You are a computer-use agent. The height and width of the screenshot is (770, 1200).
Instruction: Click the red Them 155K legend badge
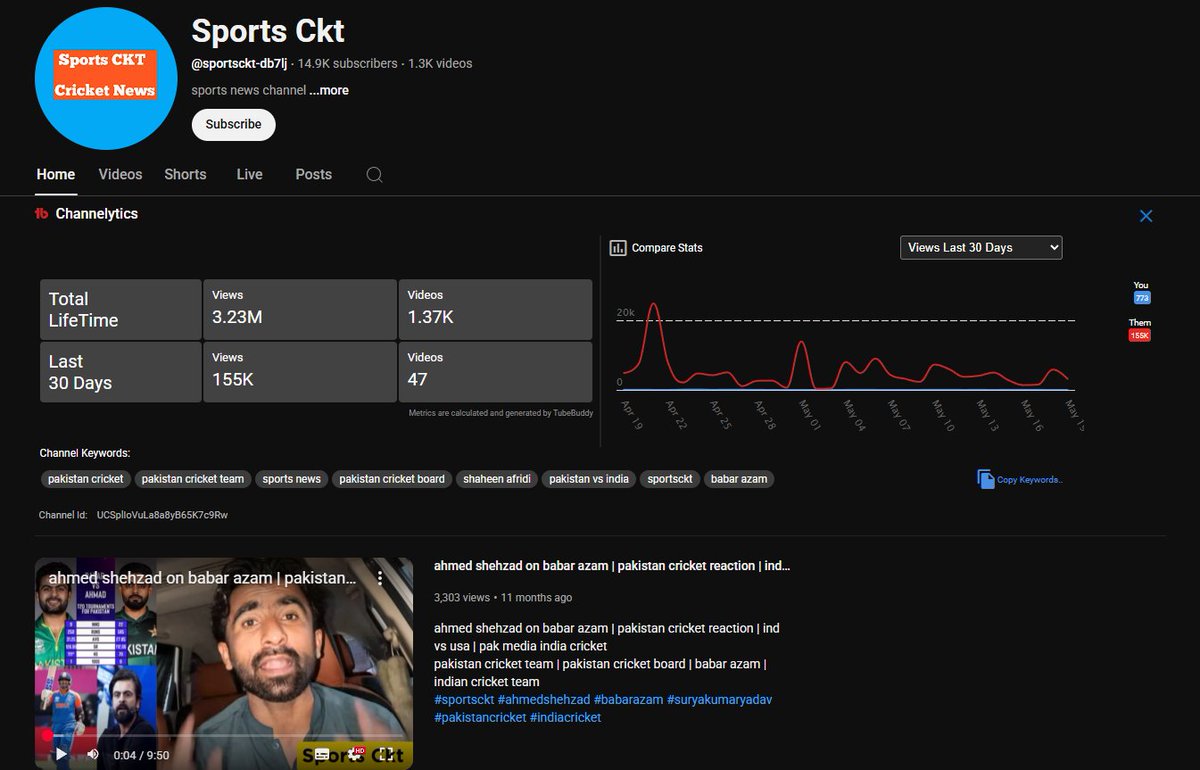tap(1140, 335)
